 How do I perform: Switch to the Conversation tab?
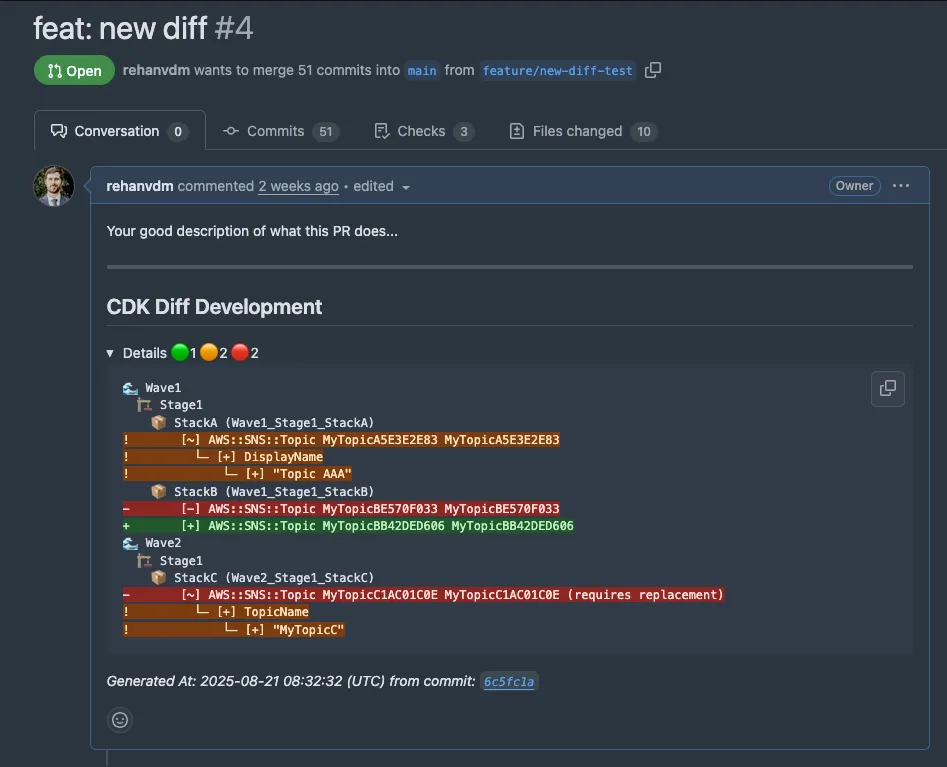coord(120,131)
